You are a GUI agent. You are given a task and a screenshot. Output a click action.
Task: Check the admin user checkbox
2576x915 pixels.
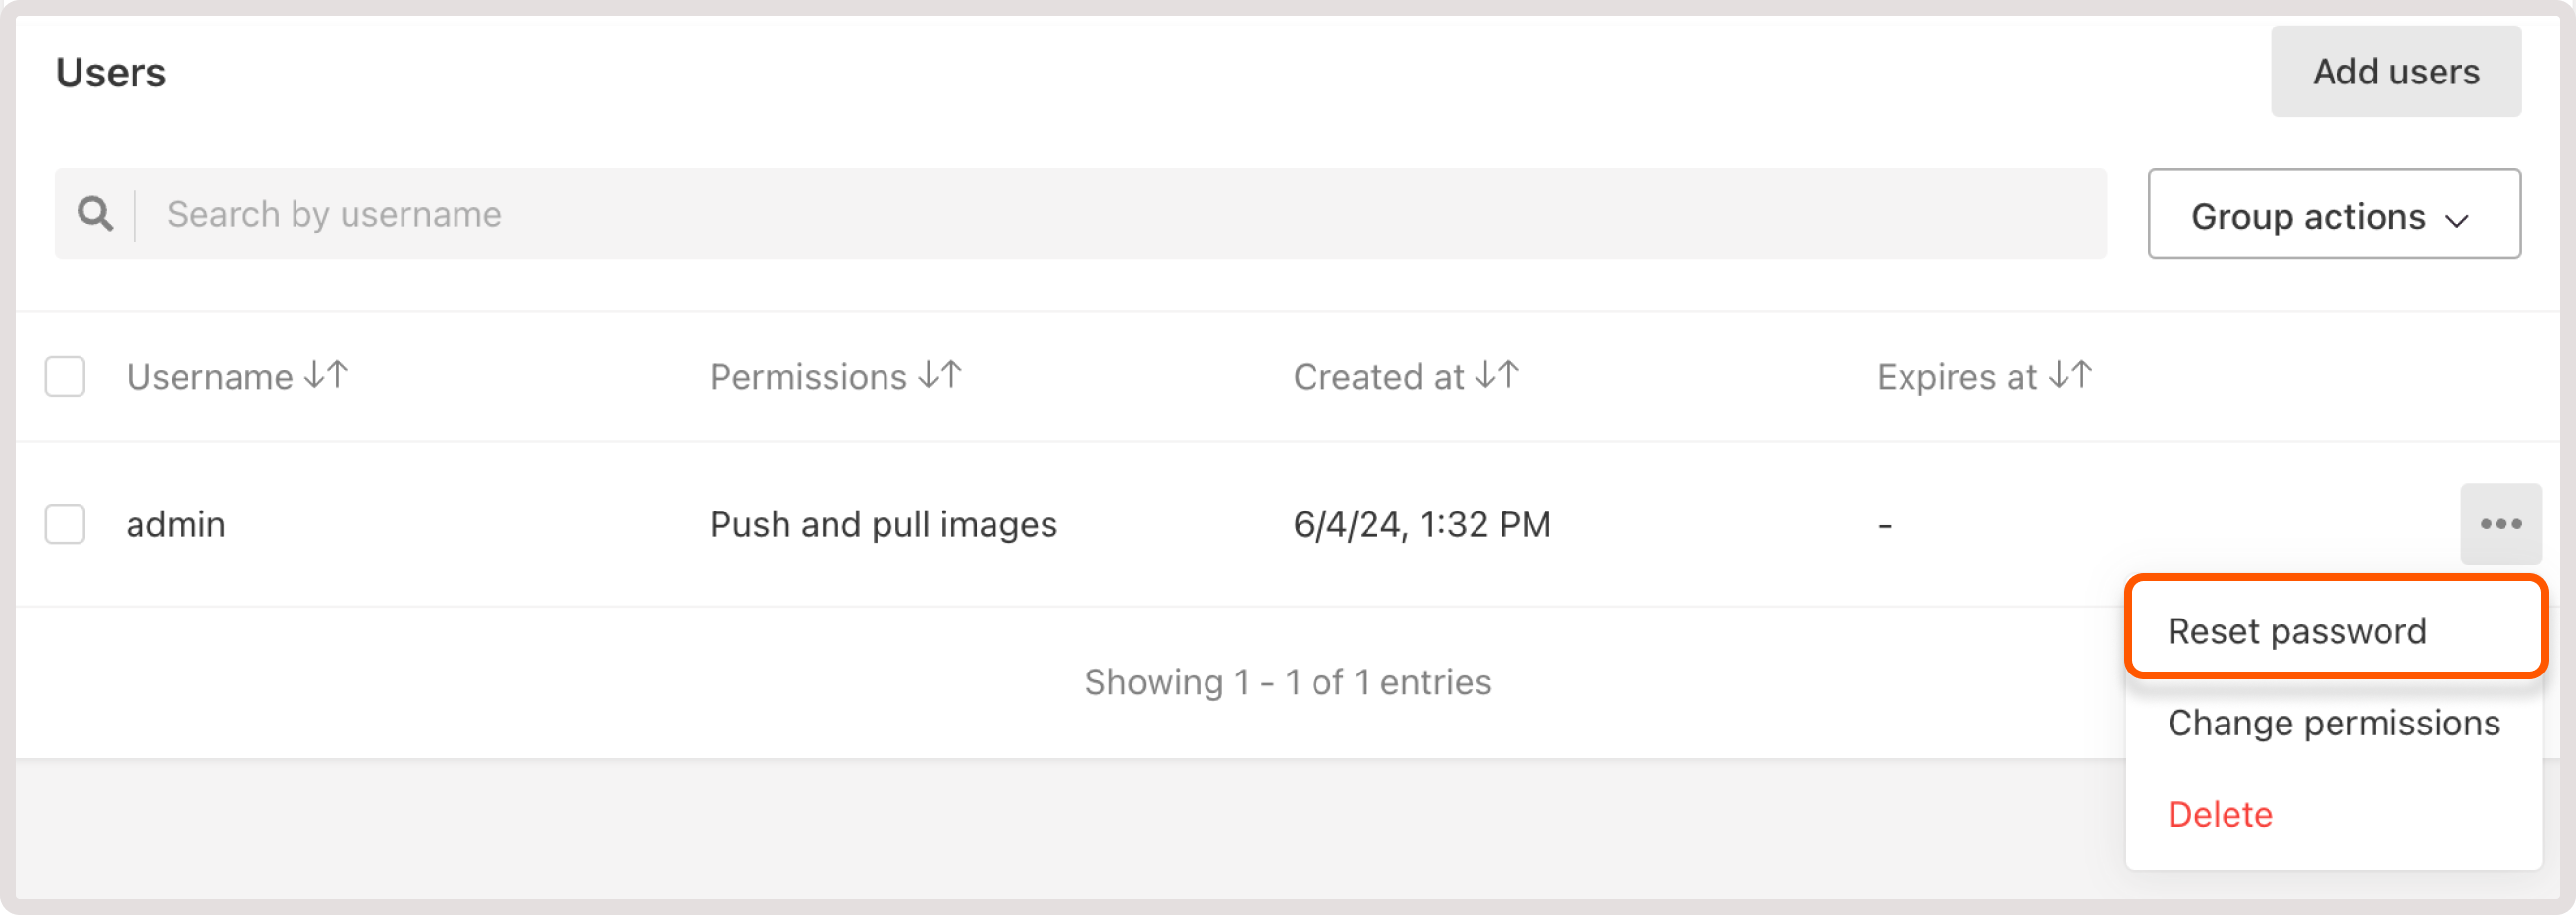coord(65,524)
